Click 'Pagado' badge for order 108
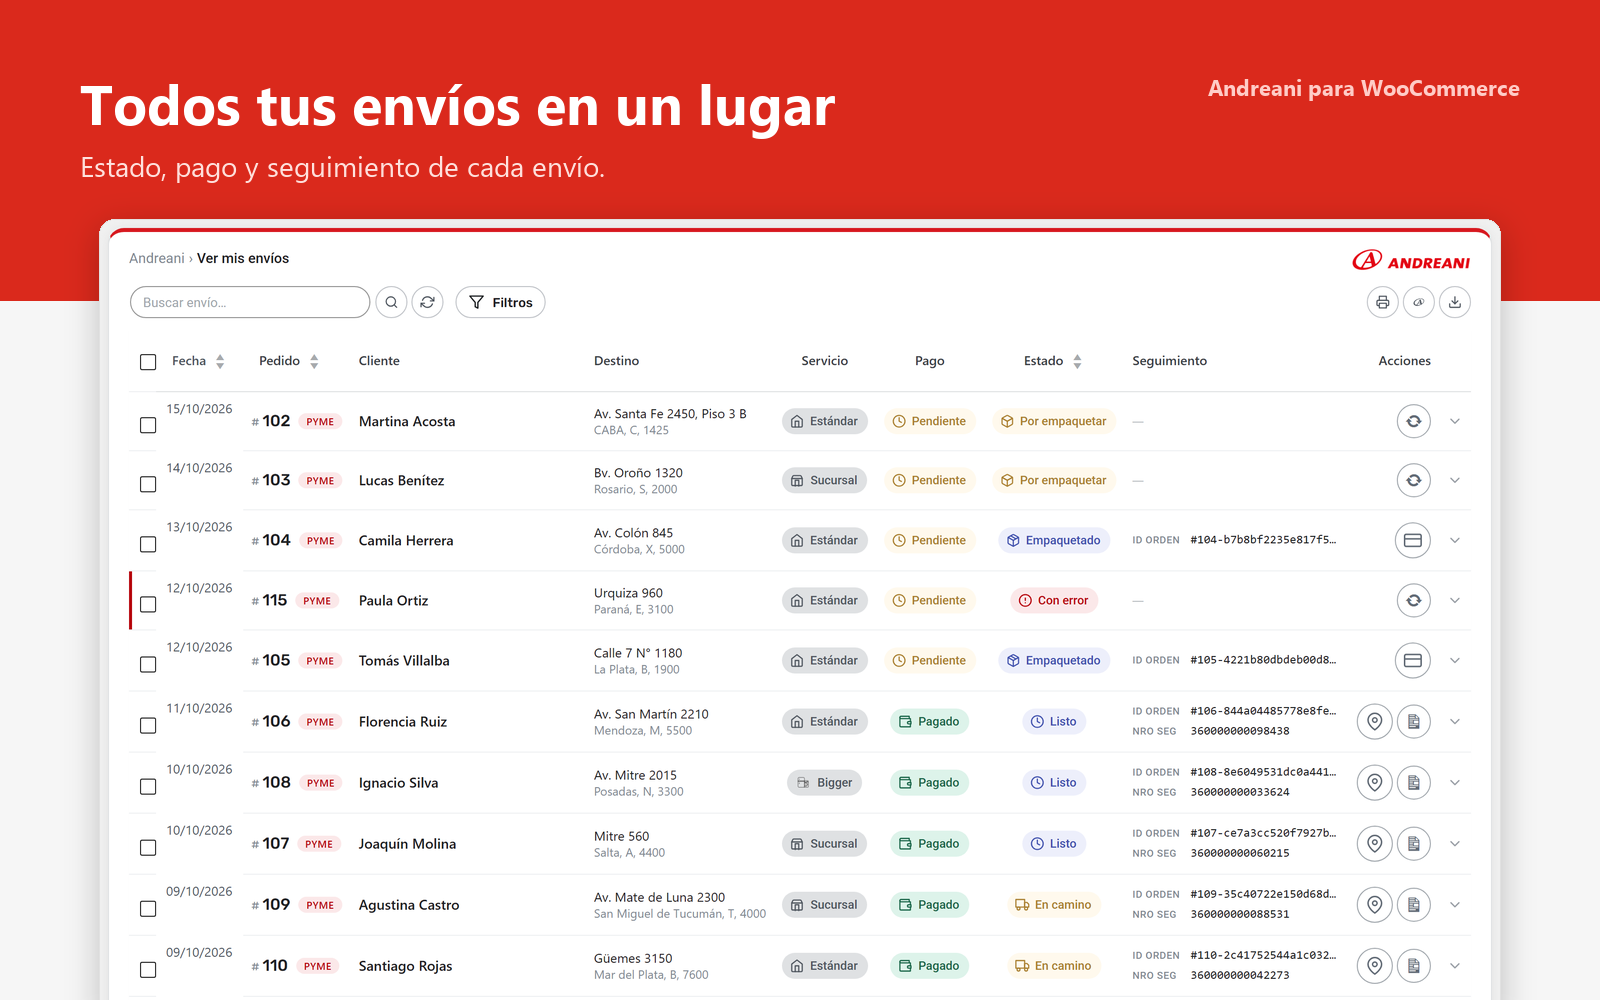Viewport: 1600px width, 1000px height. click(929, 782)
